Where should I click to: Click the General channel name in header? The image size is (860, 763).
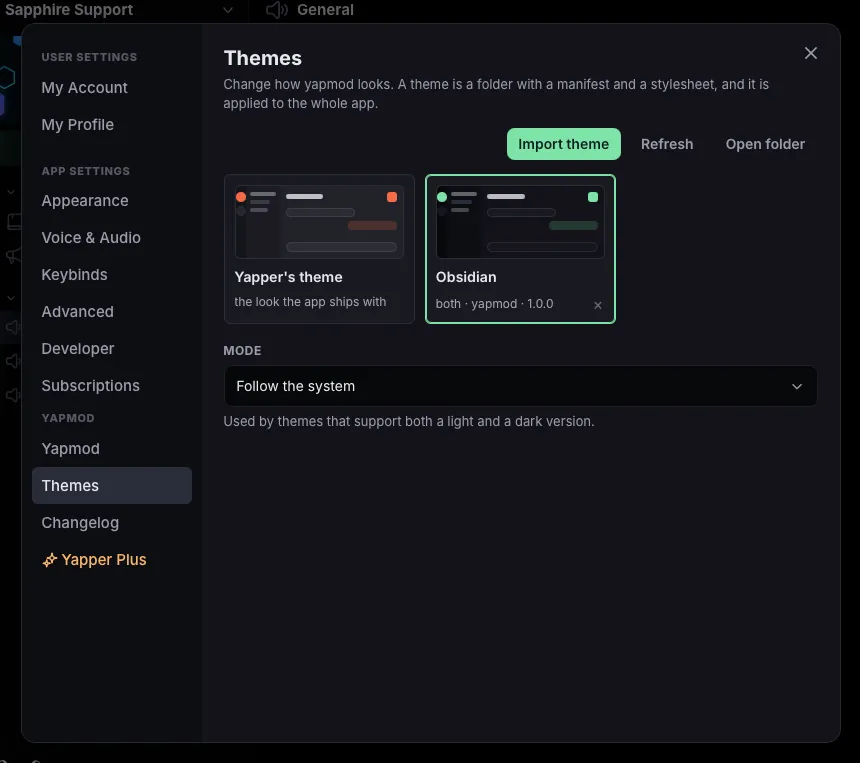(x=325, y=10)
